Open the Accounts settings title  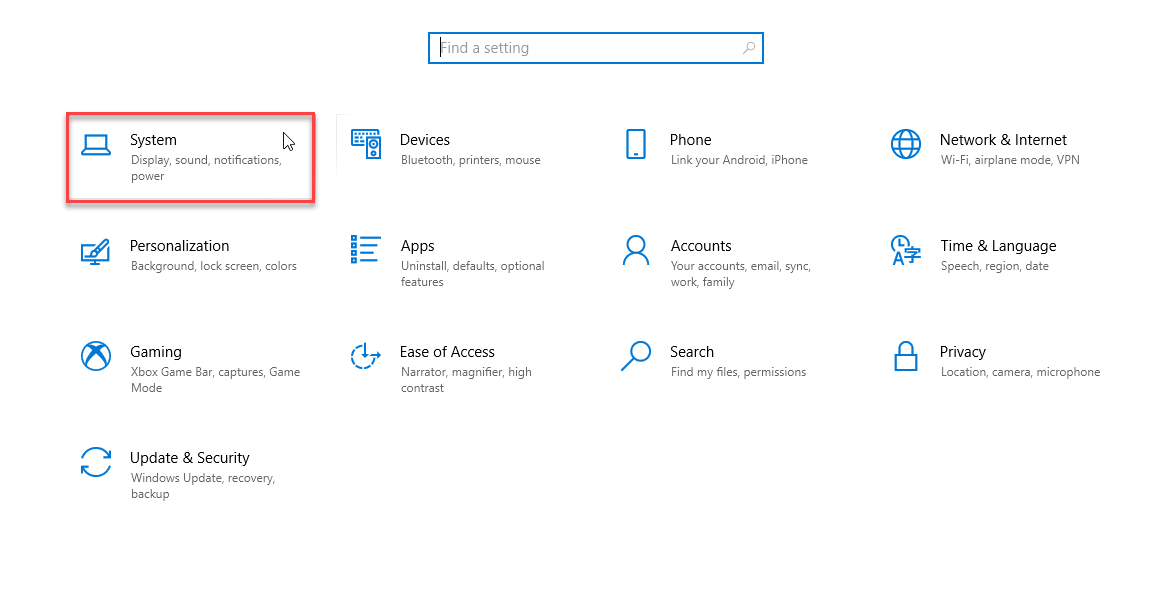(701, 246)
